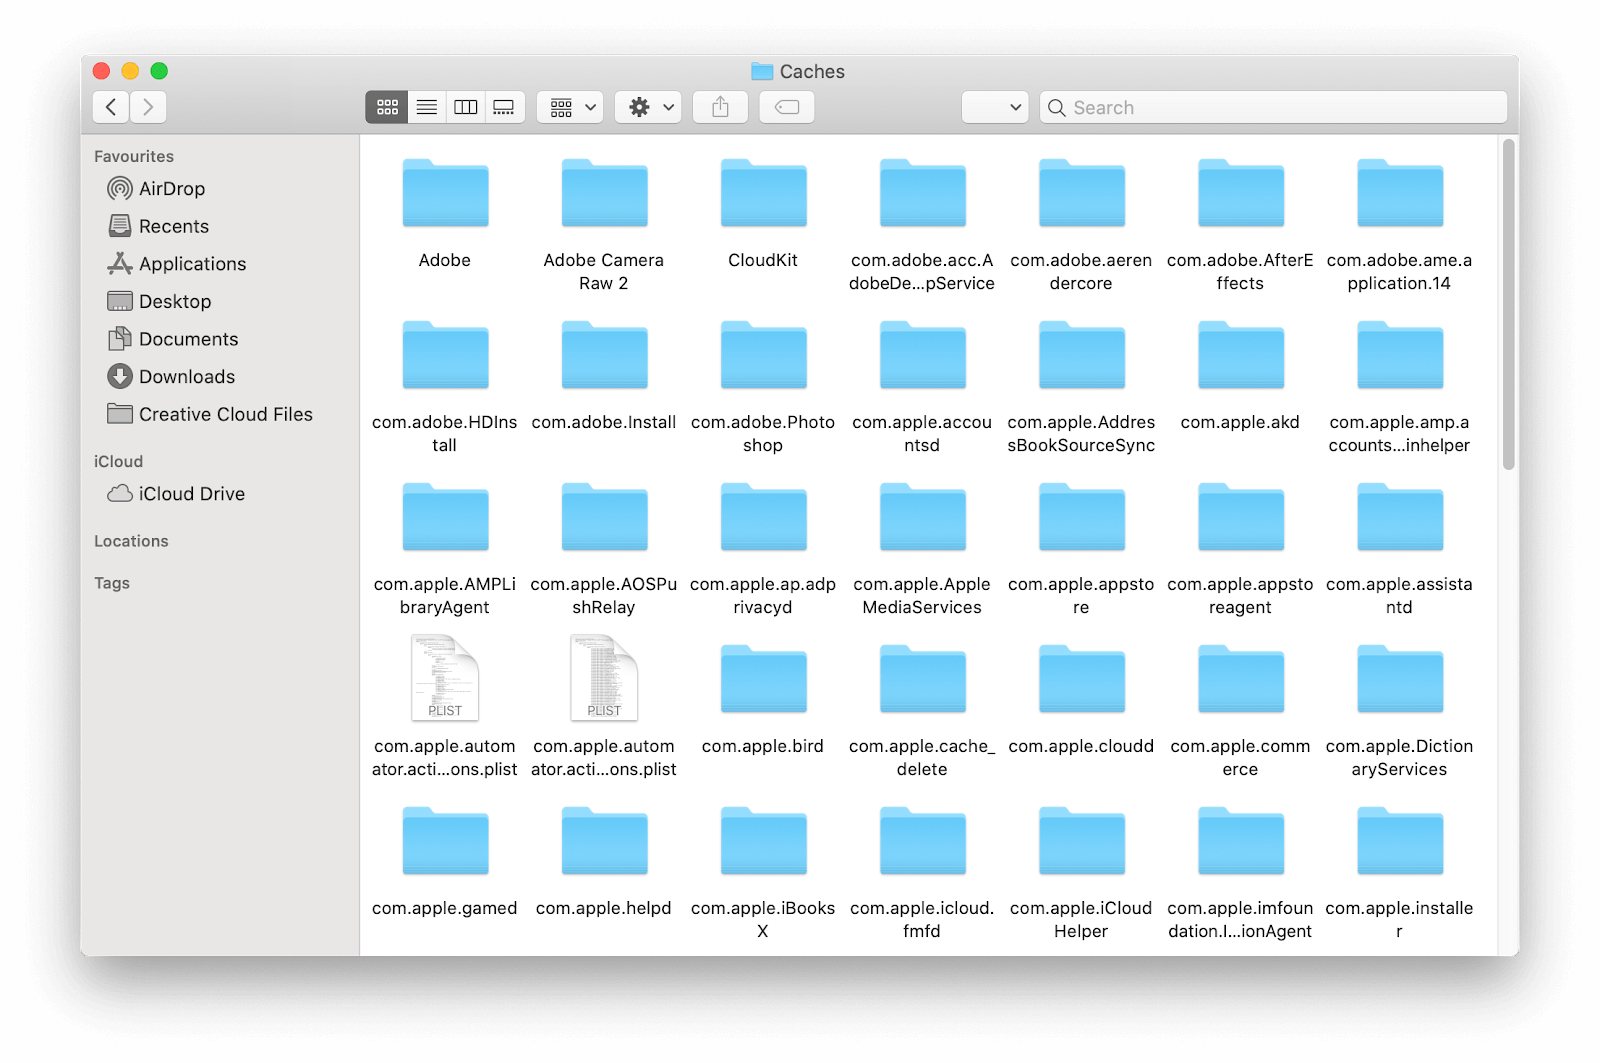Select the com.apple.accountsd folder
The width and height of the screenshot is (1600, 1063).
(922, 356)
